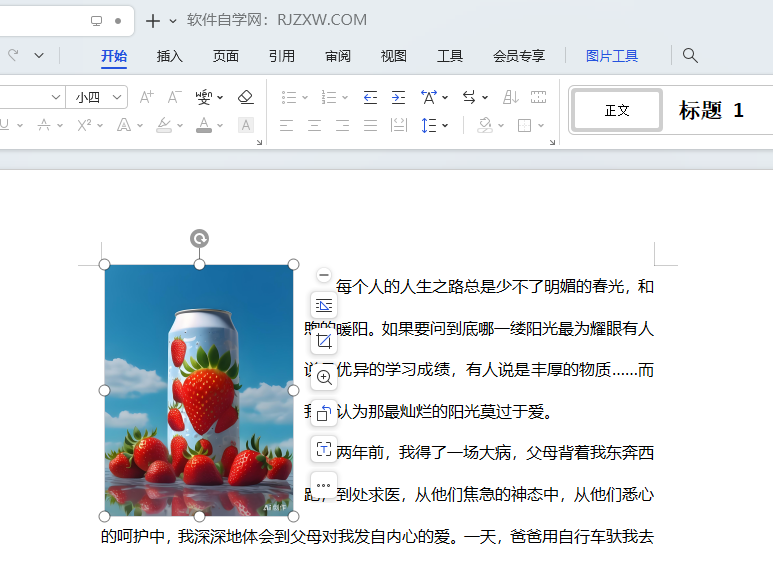This screenshot has height=562, width=773.
Task: Select the 引用 tab
Action: point(281,56)
